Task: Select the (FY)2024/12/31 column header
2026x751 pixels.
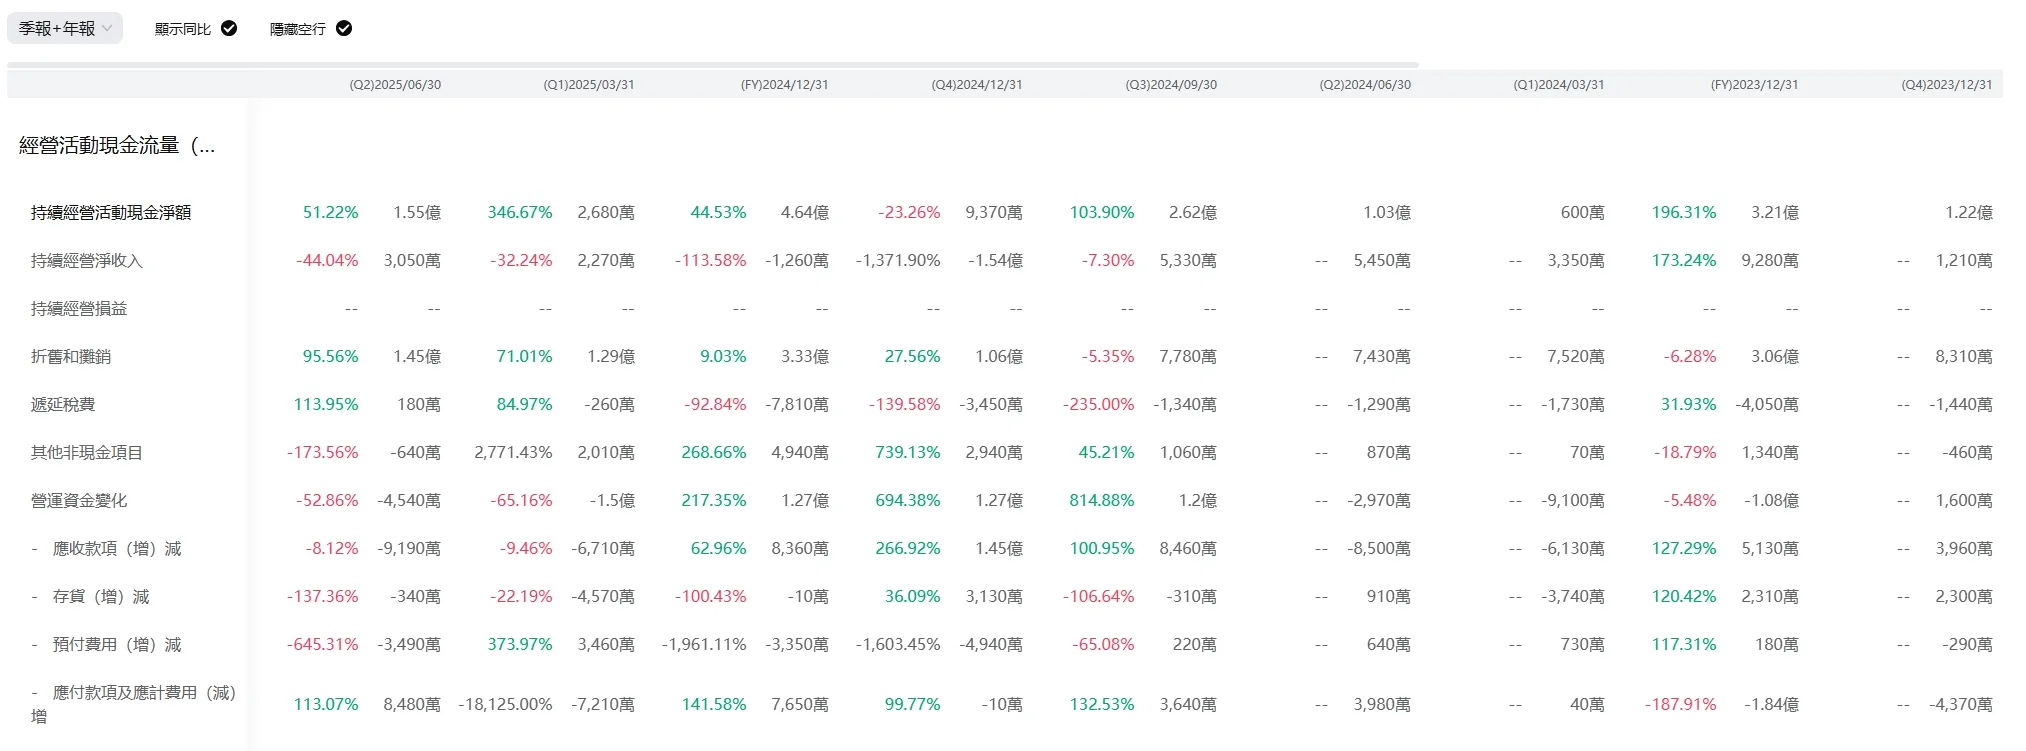Action: pos(784,85)
